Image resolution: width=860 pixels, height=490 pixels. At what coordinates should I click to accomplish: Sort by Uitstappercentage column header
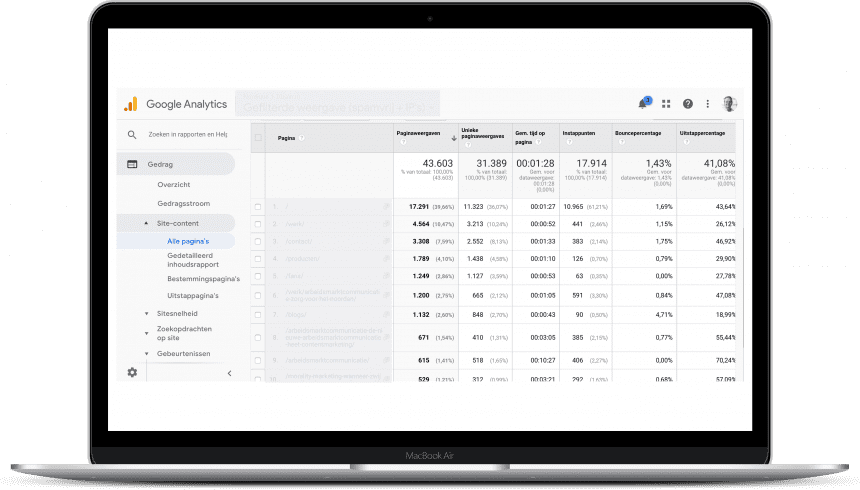pos(703,133)
